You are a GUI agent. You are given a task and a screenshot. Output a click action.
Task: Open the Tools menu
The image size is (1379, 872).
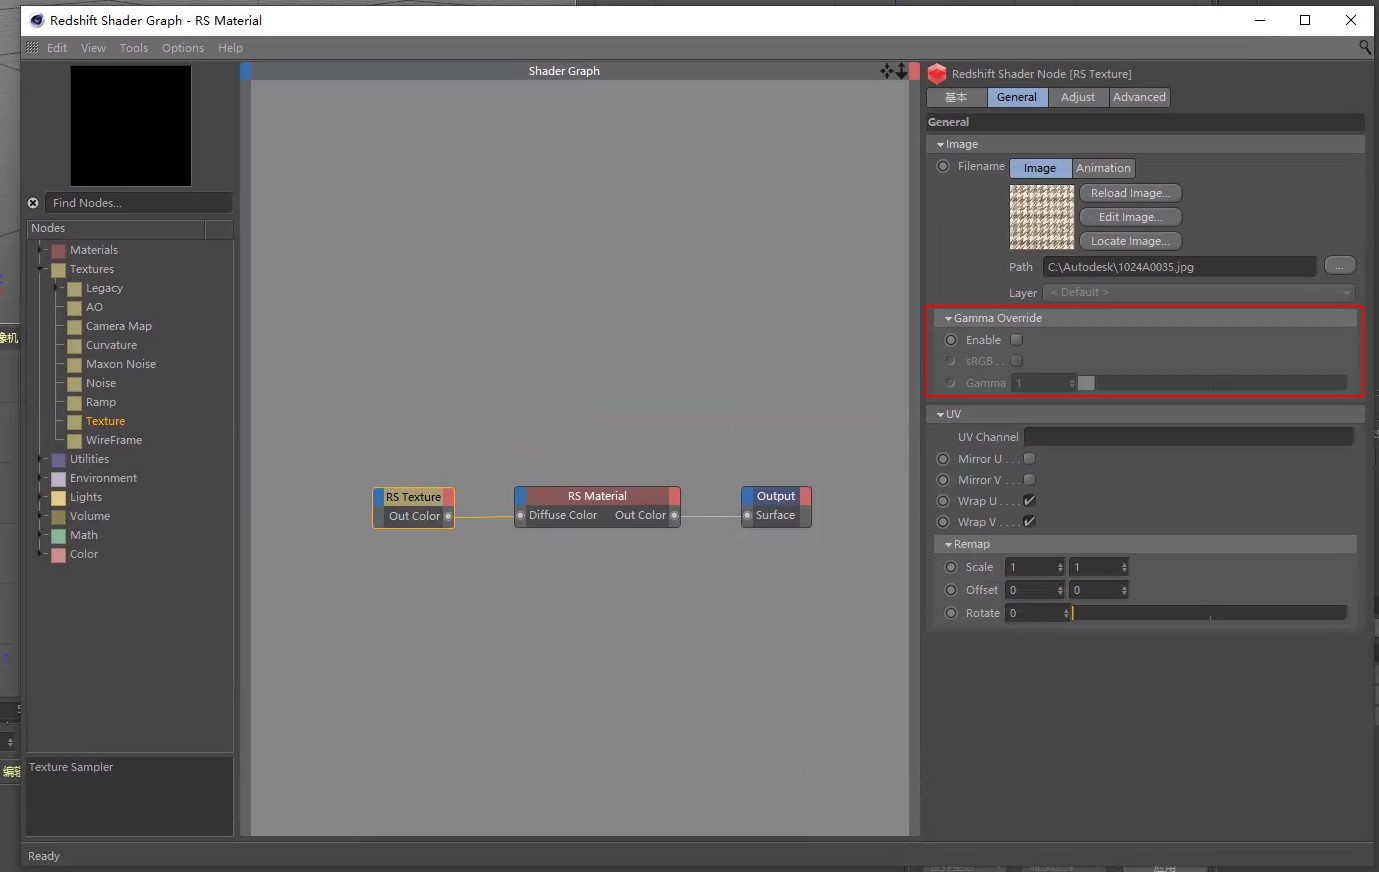pos(133,48)
